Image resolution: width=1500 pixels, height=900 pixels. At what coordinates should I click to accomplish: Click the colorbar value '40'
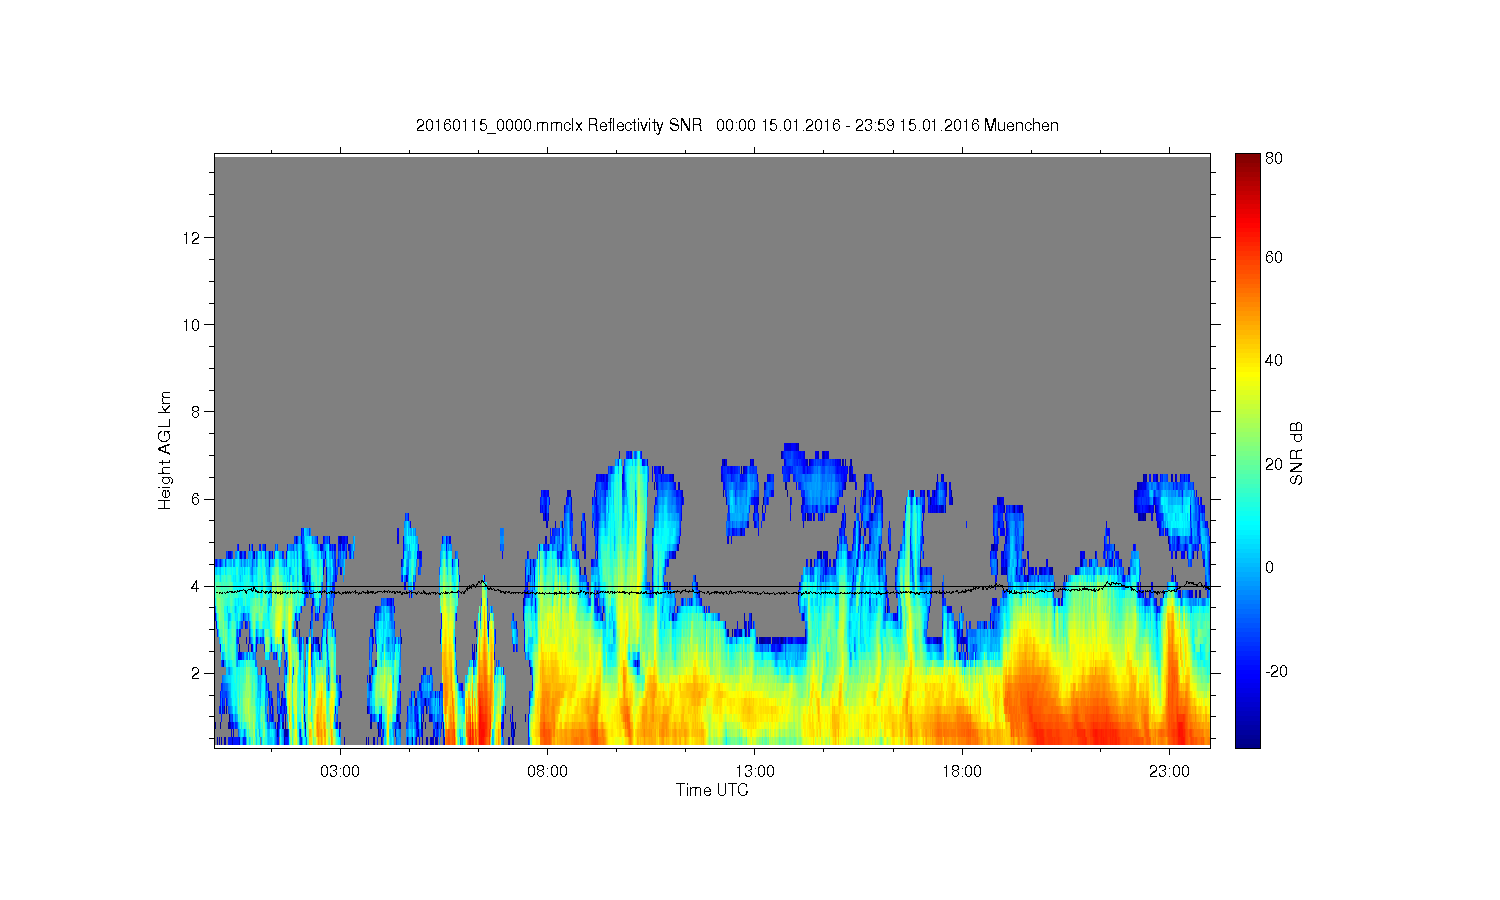[1274, 360]
